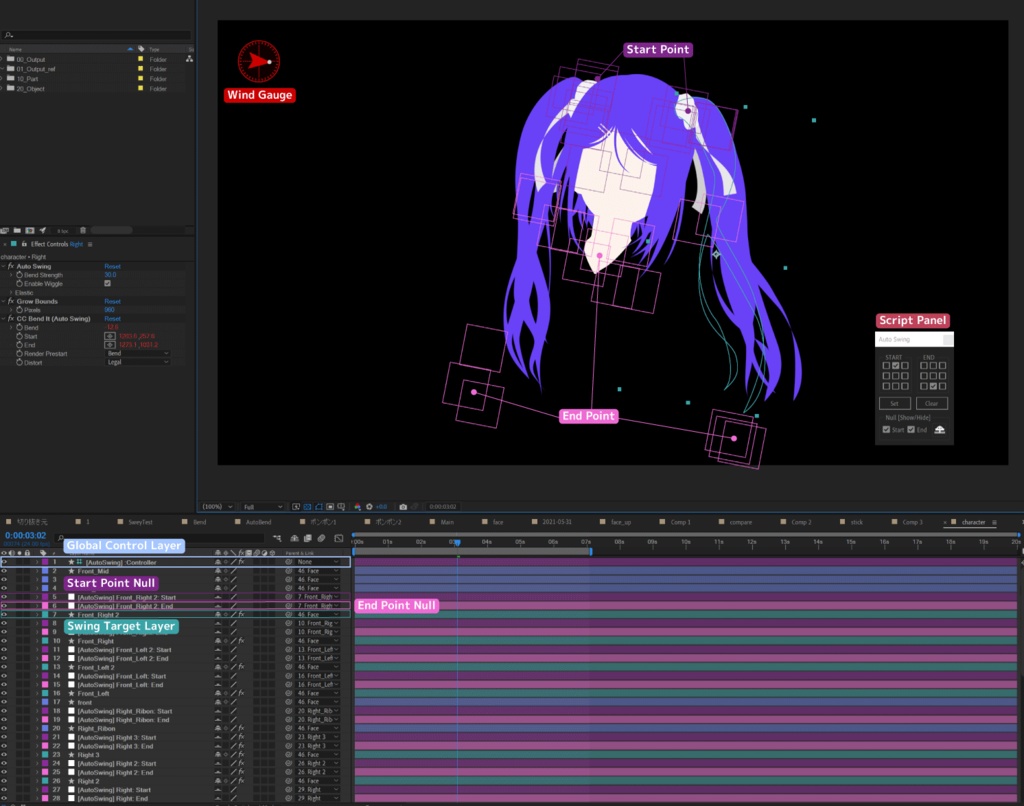Click the Start point crosshair picker
1024x806 pixels.
click(x=110, y=336)
